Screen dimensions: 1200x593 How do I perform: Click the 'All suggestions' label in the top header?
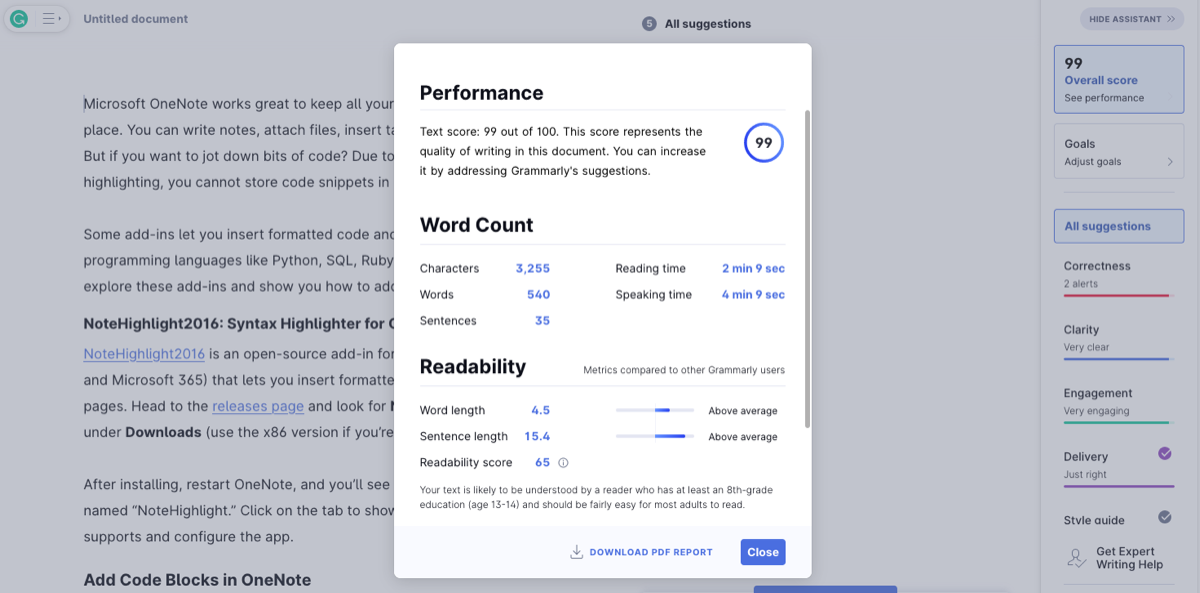click(708, 24)
